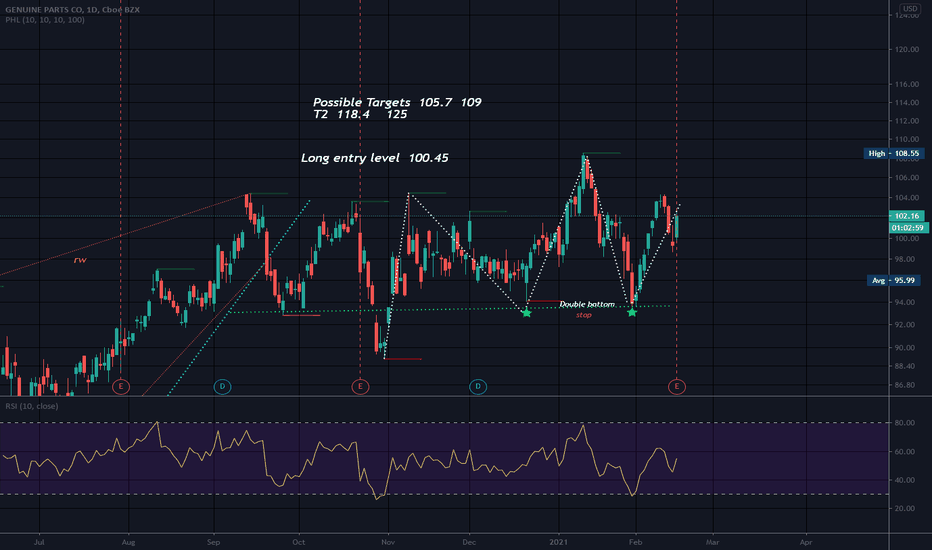Click the RSI 40.00 scale label

(x=905, y=480)
